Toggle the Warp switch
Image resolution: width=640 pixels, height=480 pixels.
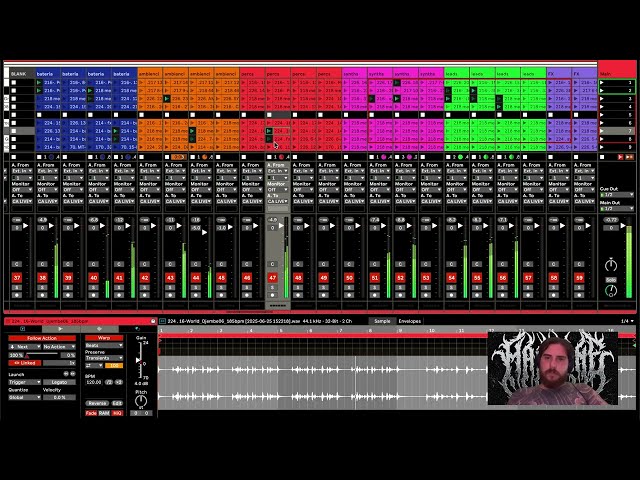click(x=104, y=338)
